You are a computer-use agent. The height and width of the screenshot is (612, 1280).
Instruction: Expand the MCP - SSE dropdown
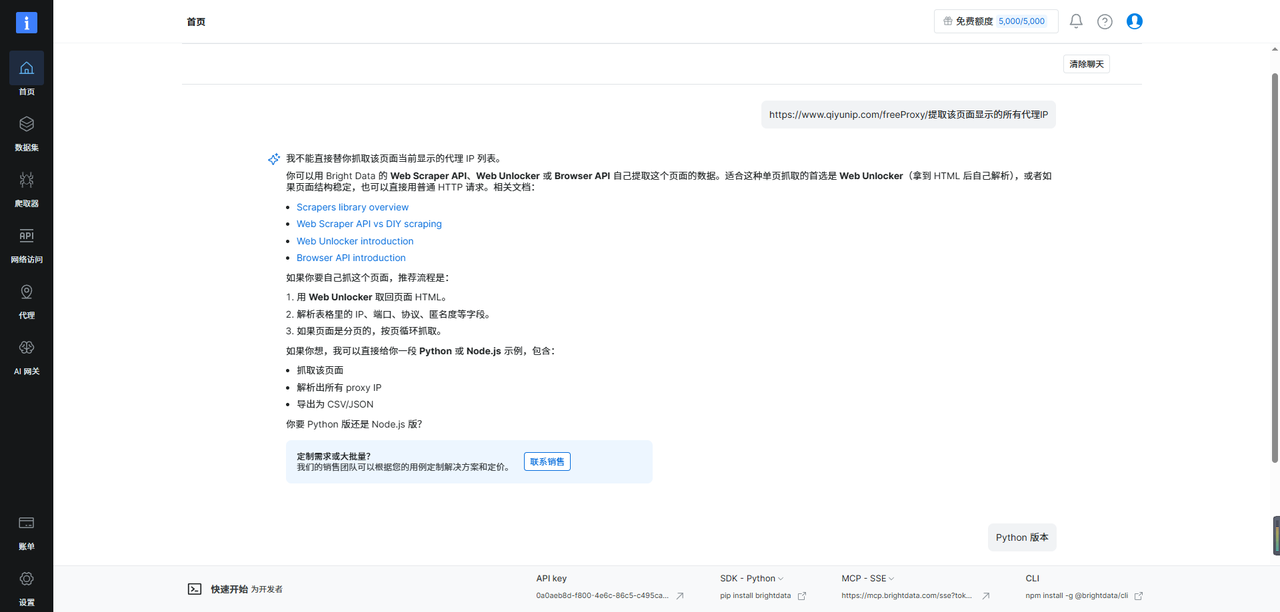(868, 578)
